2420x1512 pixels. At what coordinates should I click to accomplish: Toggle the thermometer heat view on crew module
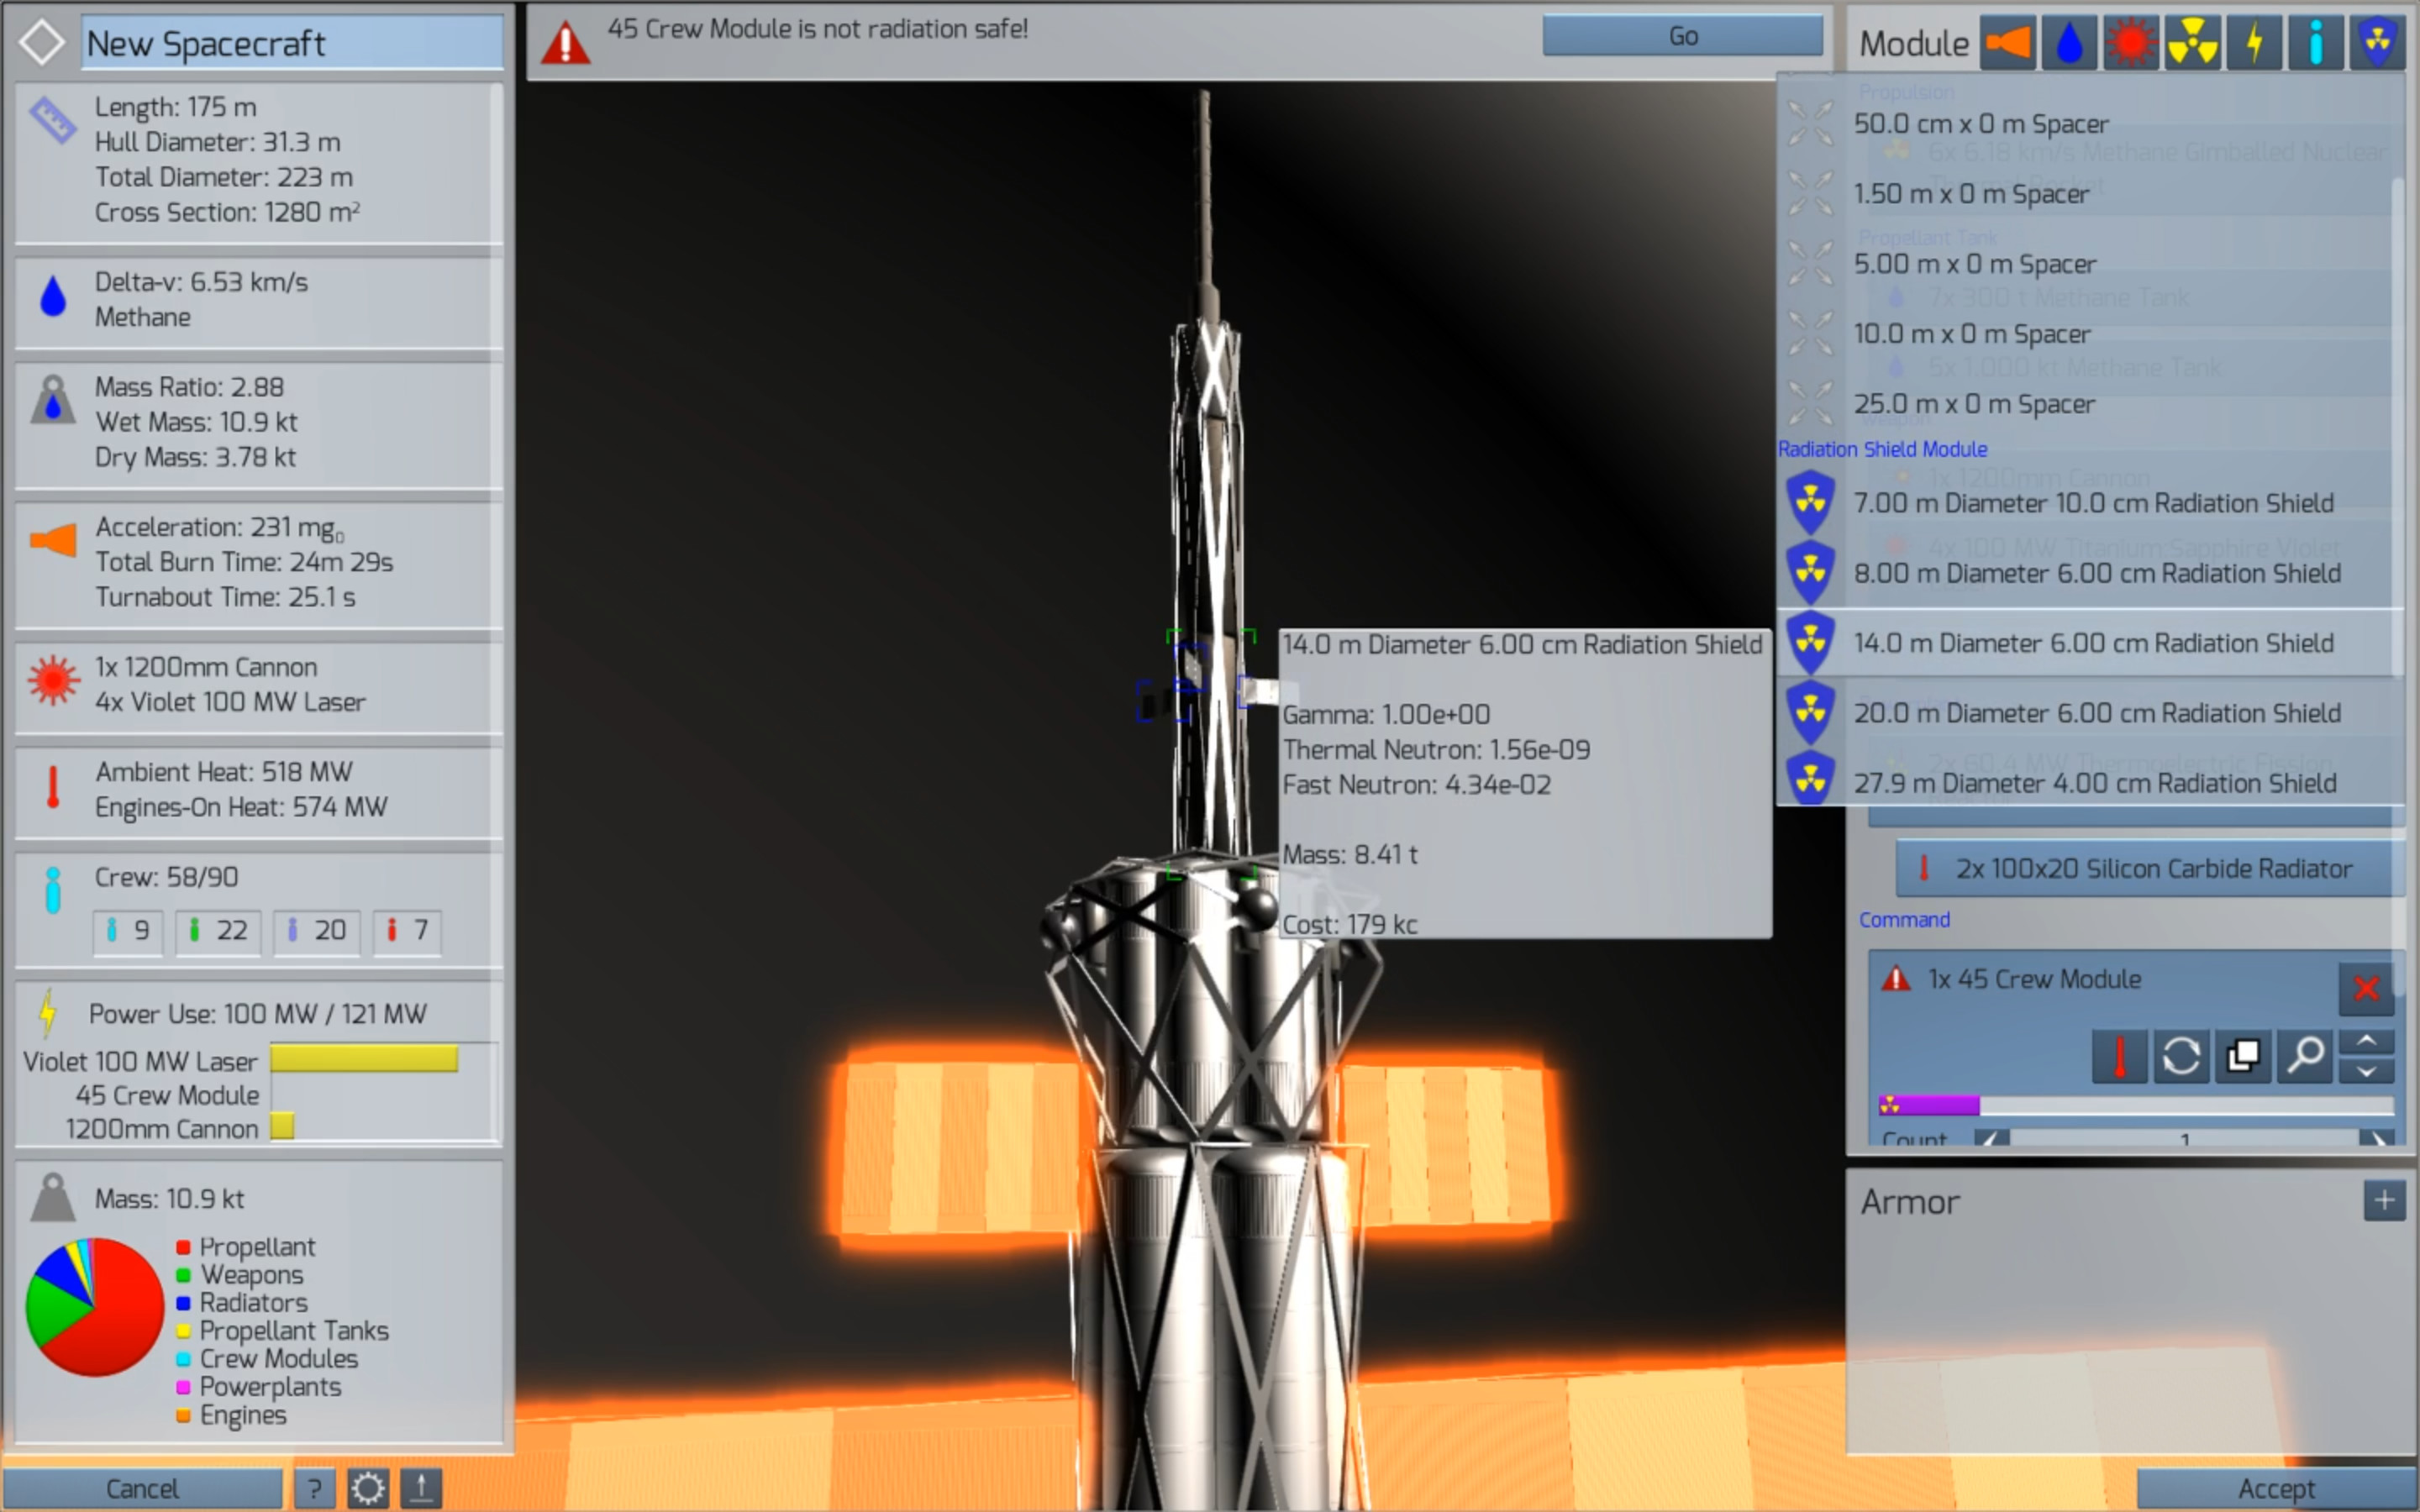coord(2121,1056)
